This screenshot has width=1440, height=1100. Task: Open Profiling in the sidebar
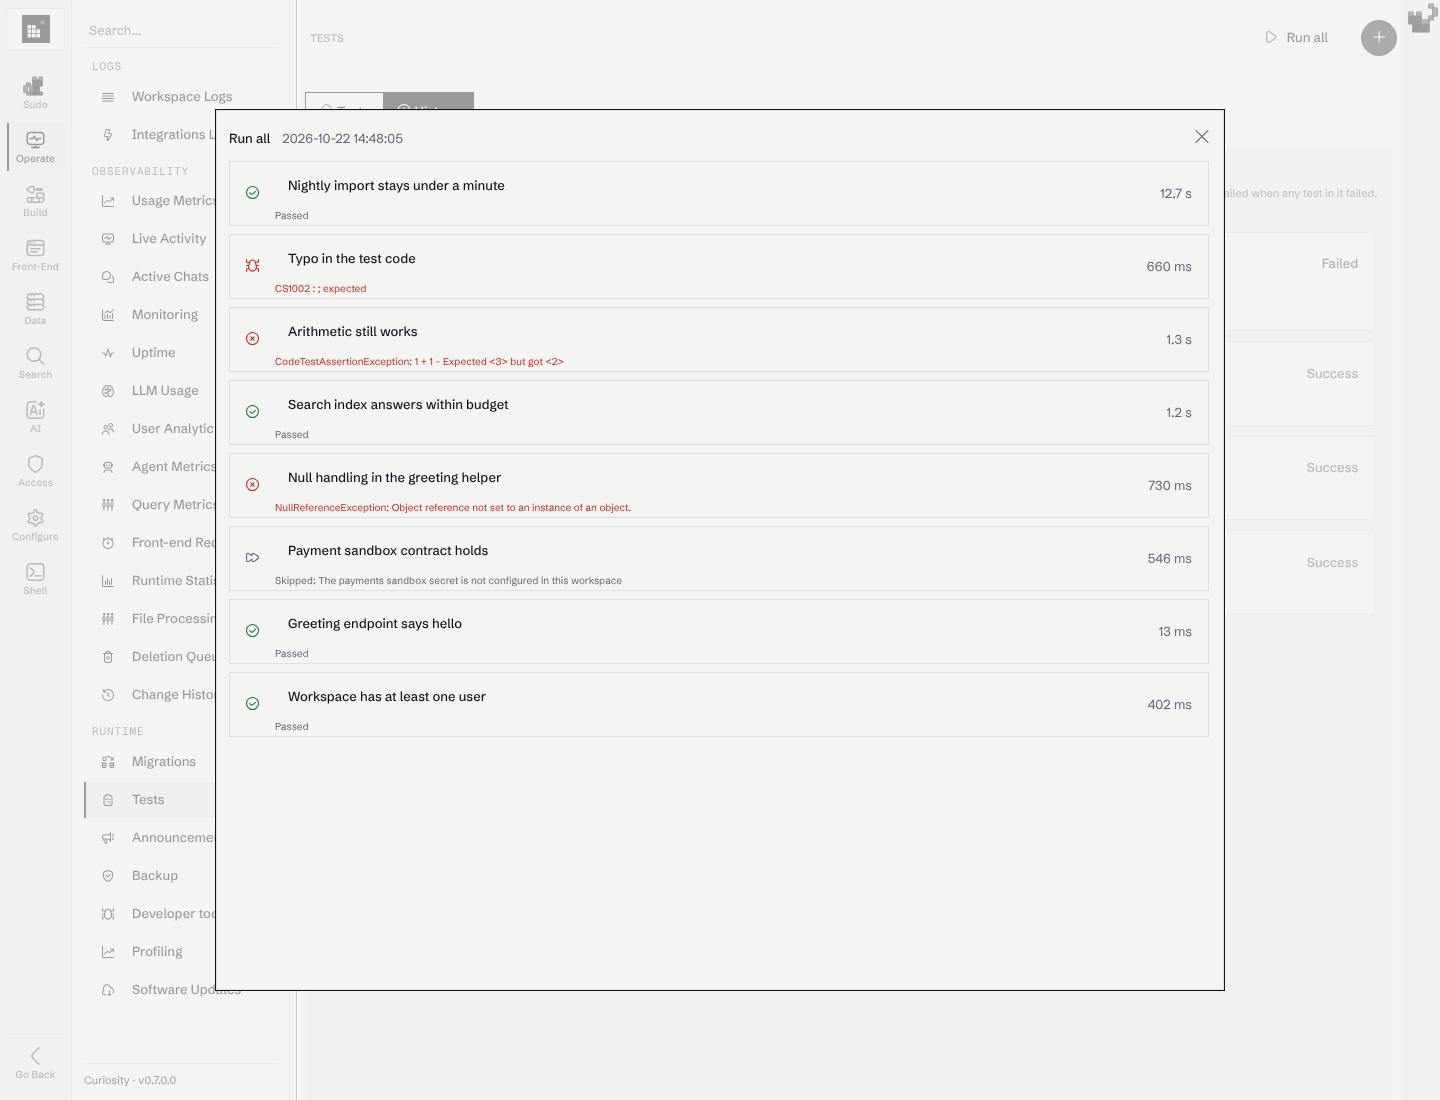pyautogui.click(x=157, y=952)
